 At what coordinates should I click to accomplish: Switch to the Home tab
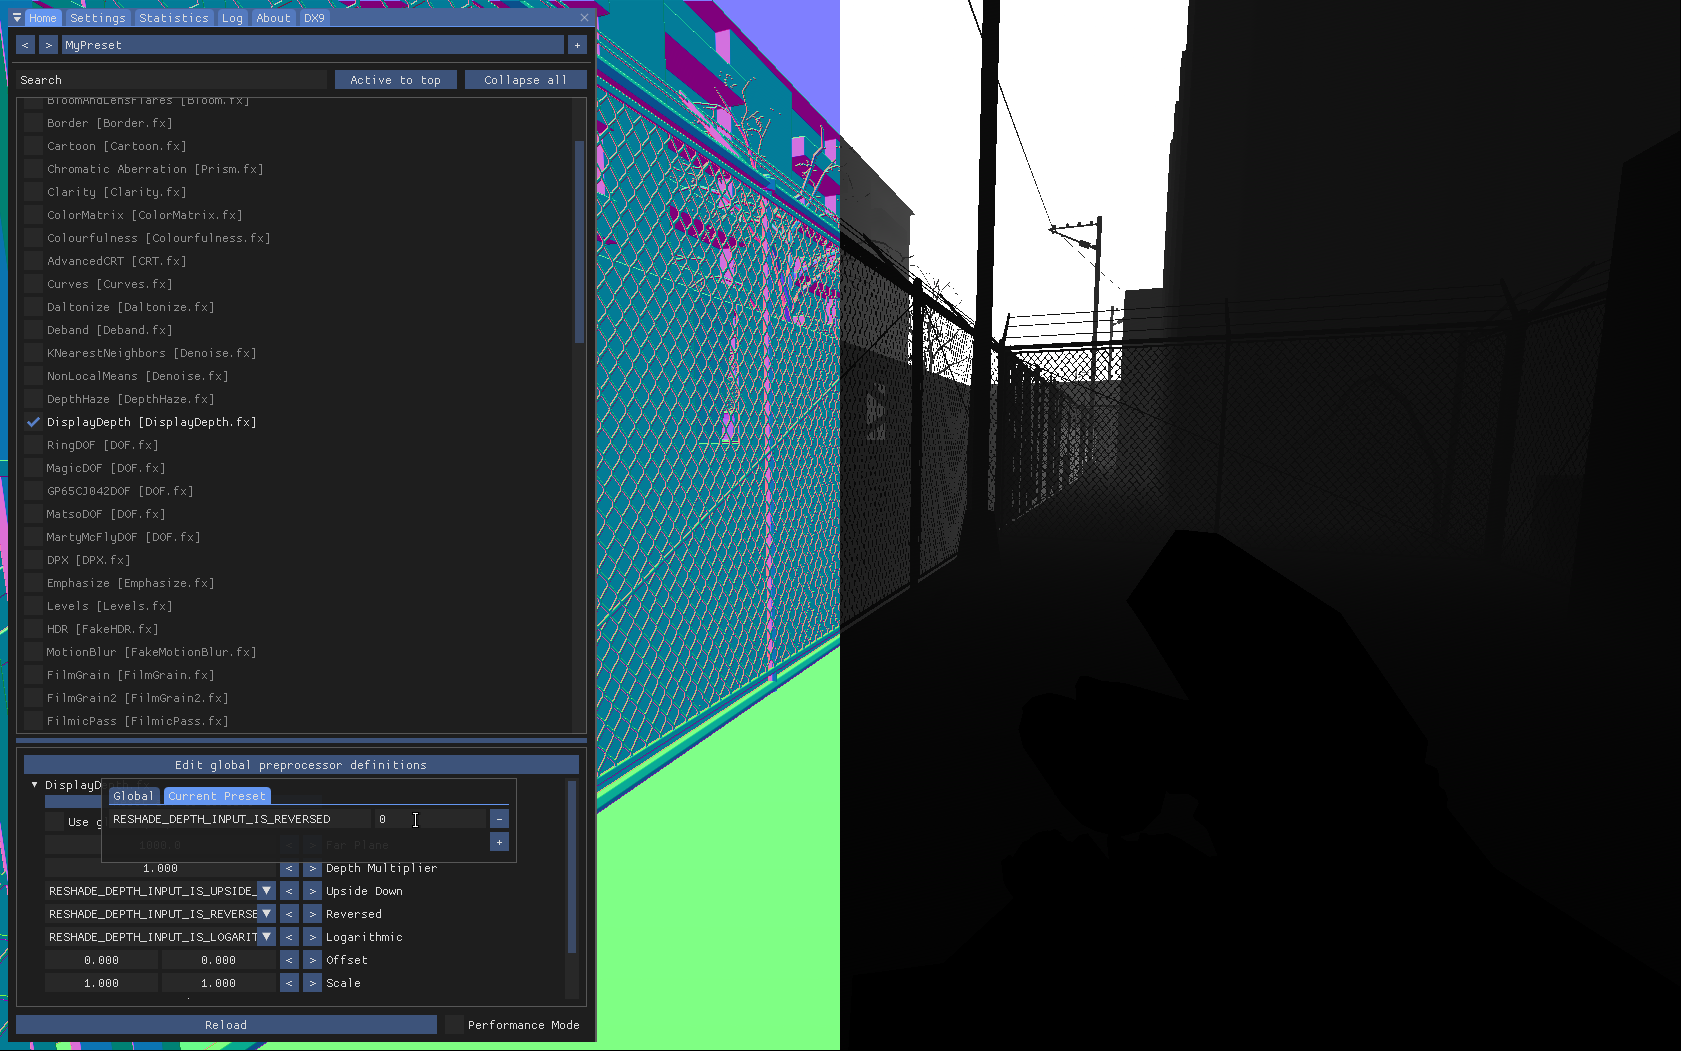click(43, 18)
